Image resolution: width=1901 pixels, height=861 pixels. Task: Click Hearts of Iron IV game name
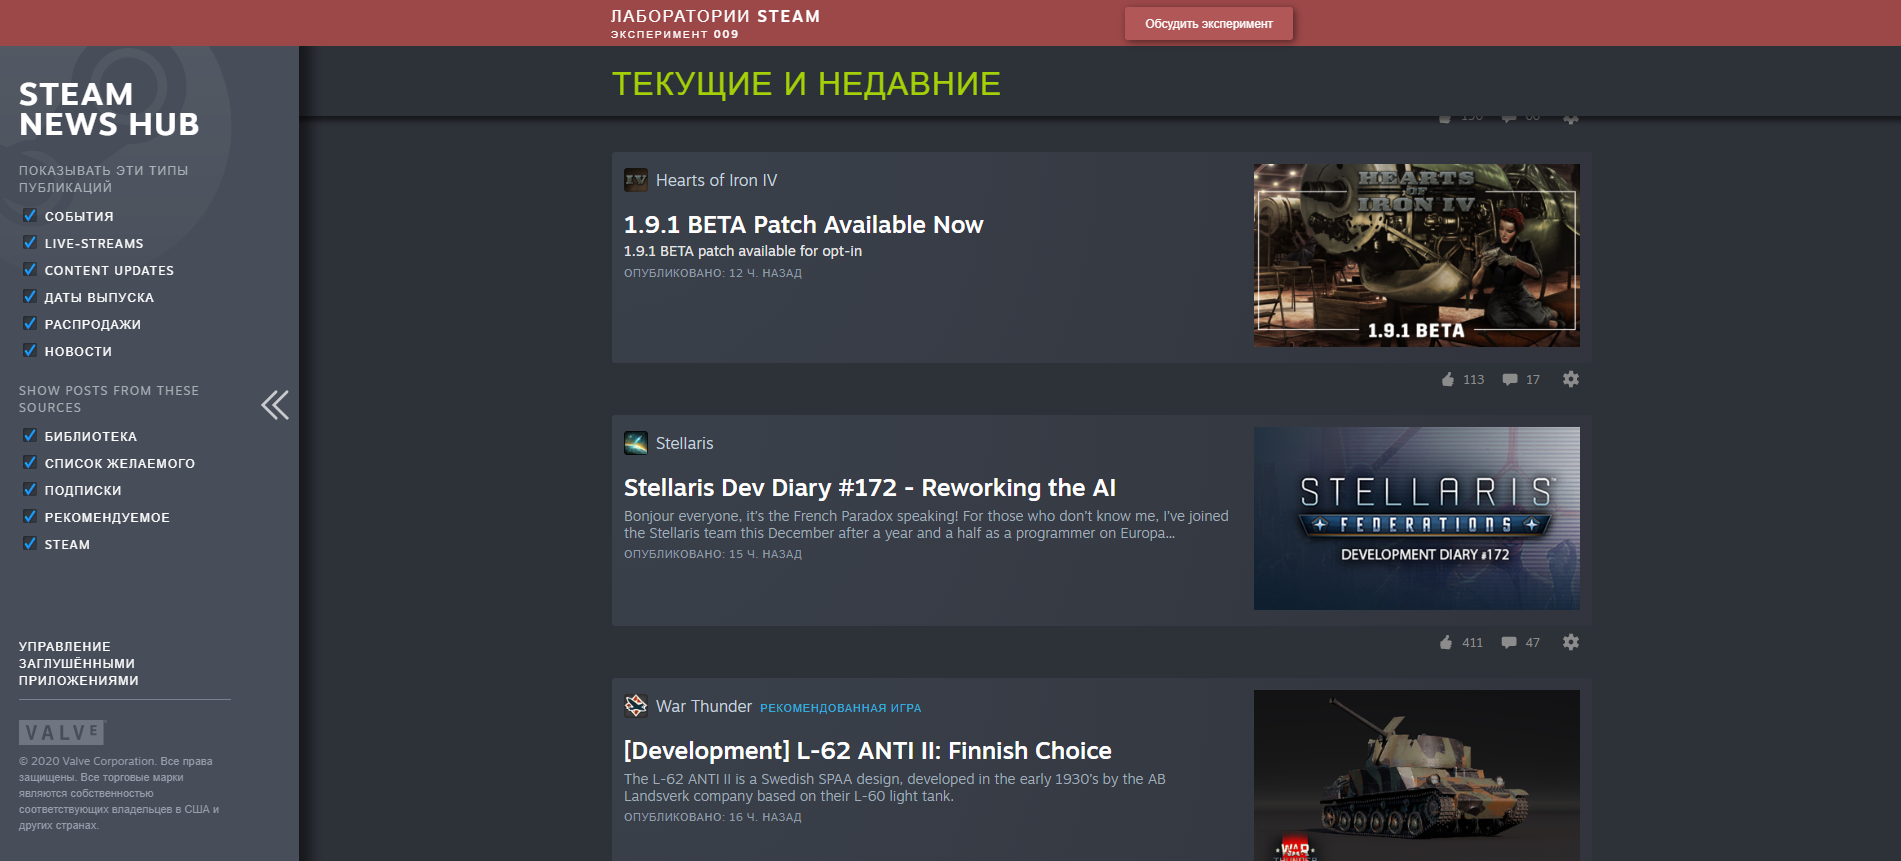[716, 180]
